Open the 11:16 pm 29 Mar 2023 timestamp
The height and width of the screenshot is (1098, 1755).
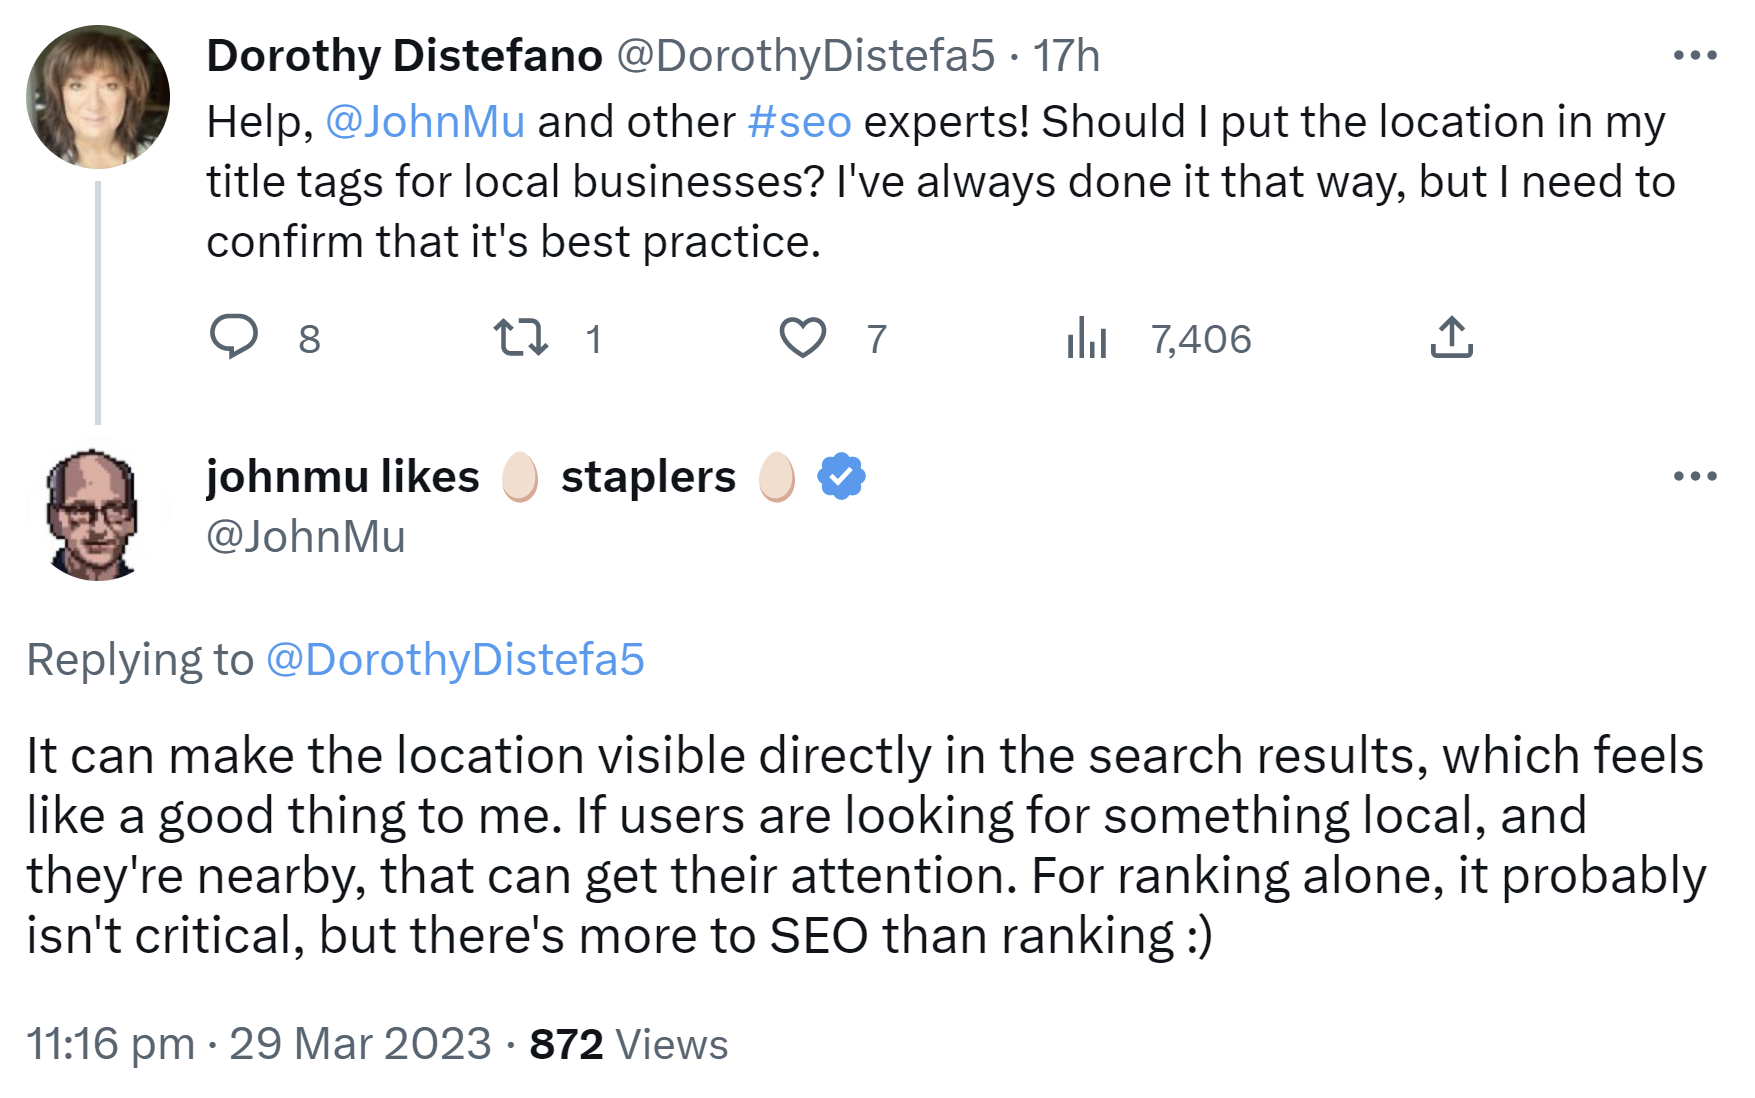(259, 1044)
